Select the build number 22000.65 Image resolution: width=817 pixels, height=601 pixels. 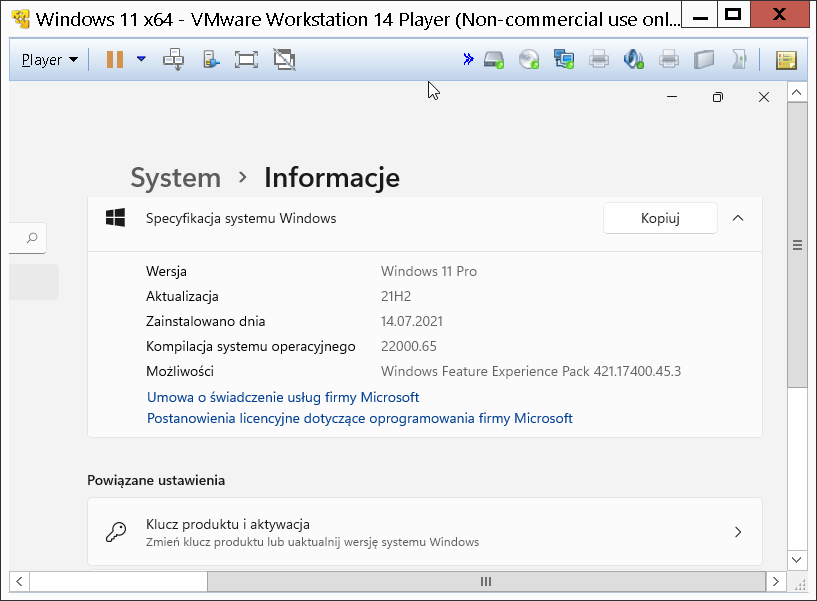tap(408, 346)
